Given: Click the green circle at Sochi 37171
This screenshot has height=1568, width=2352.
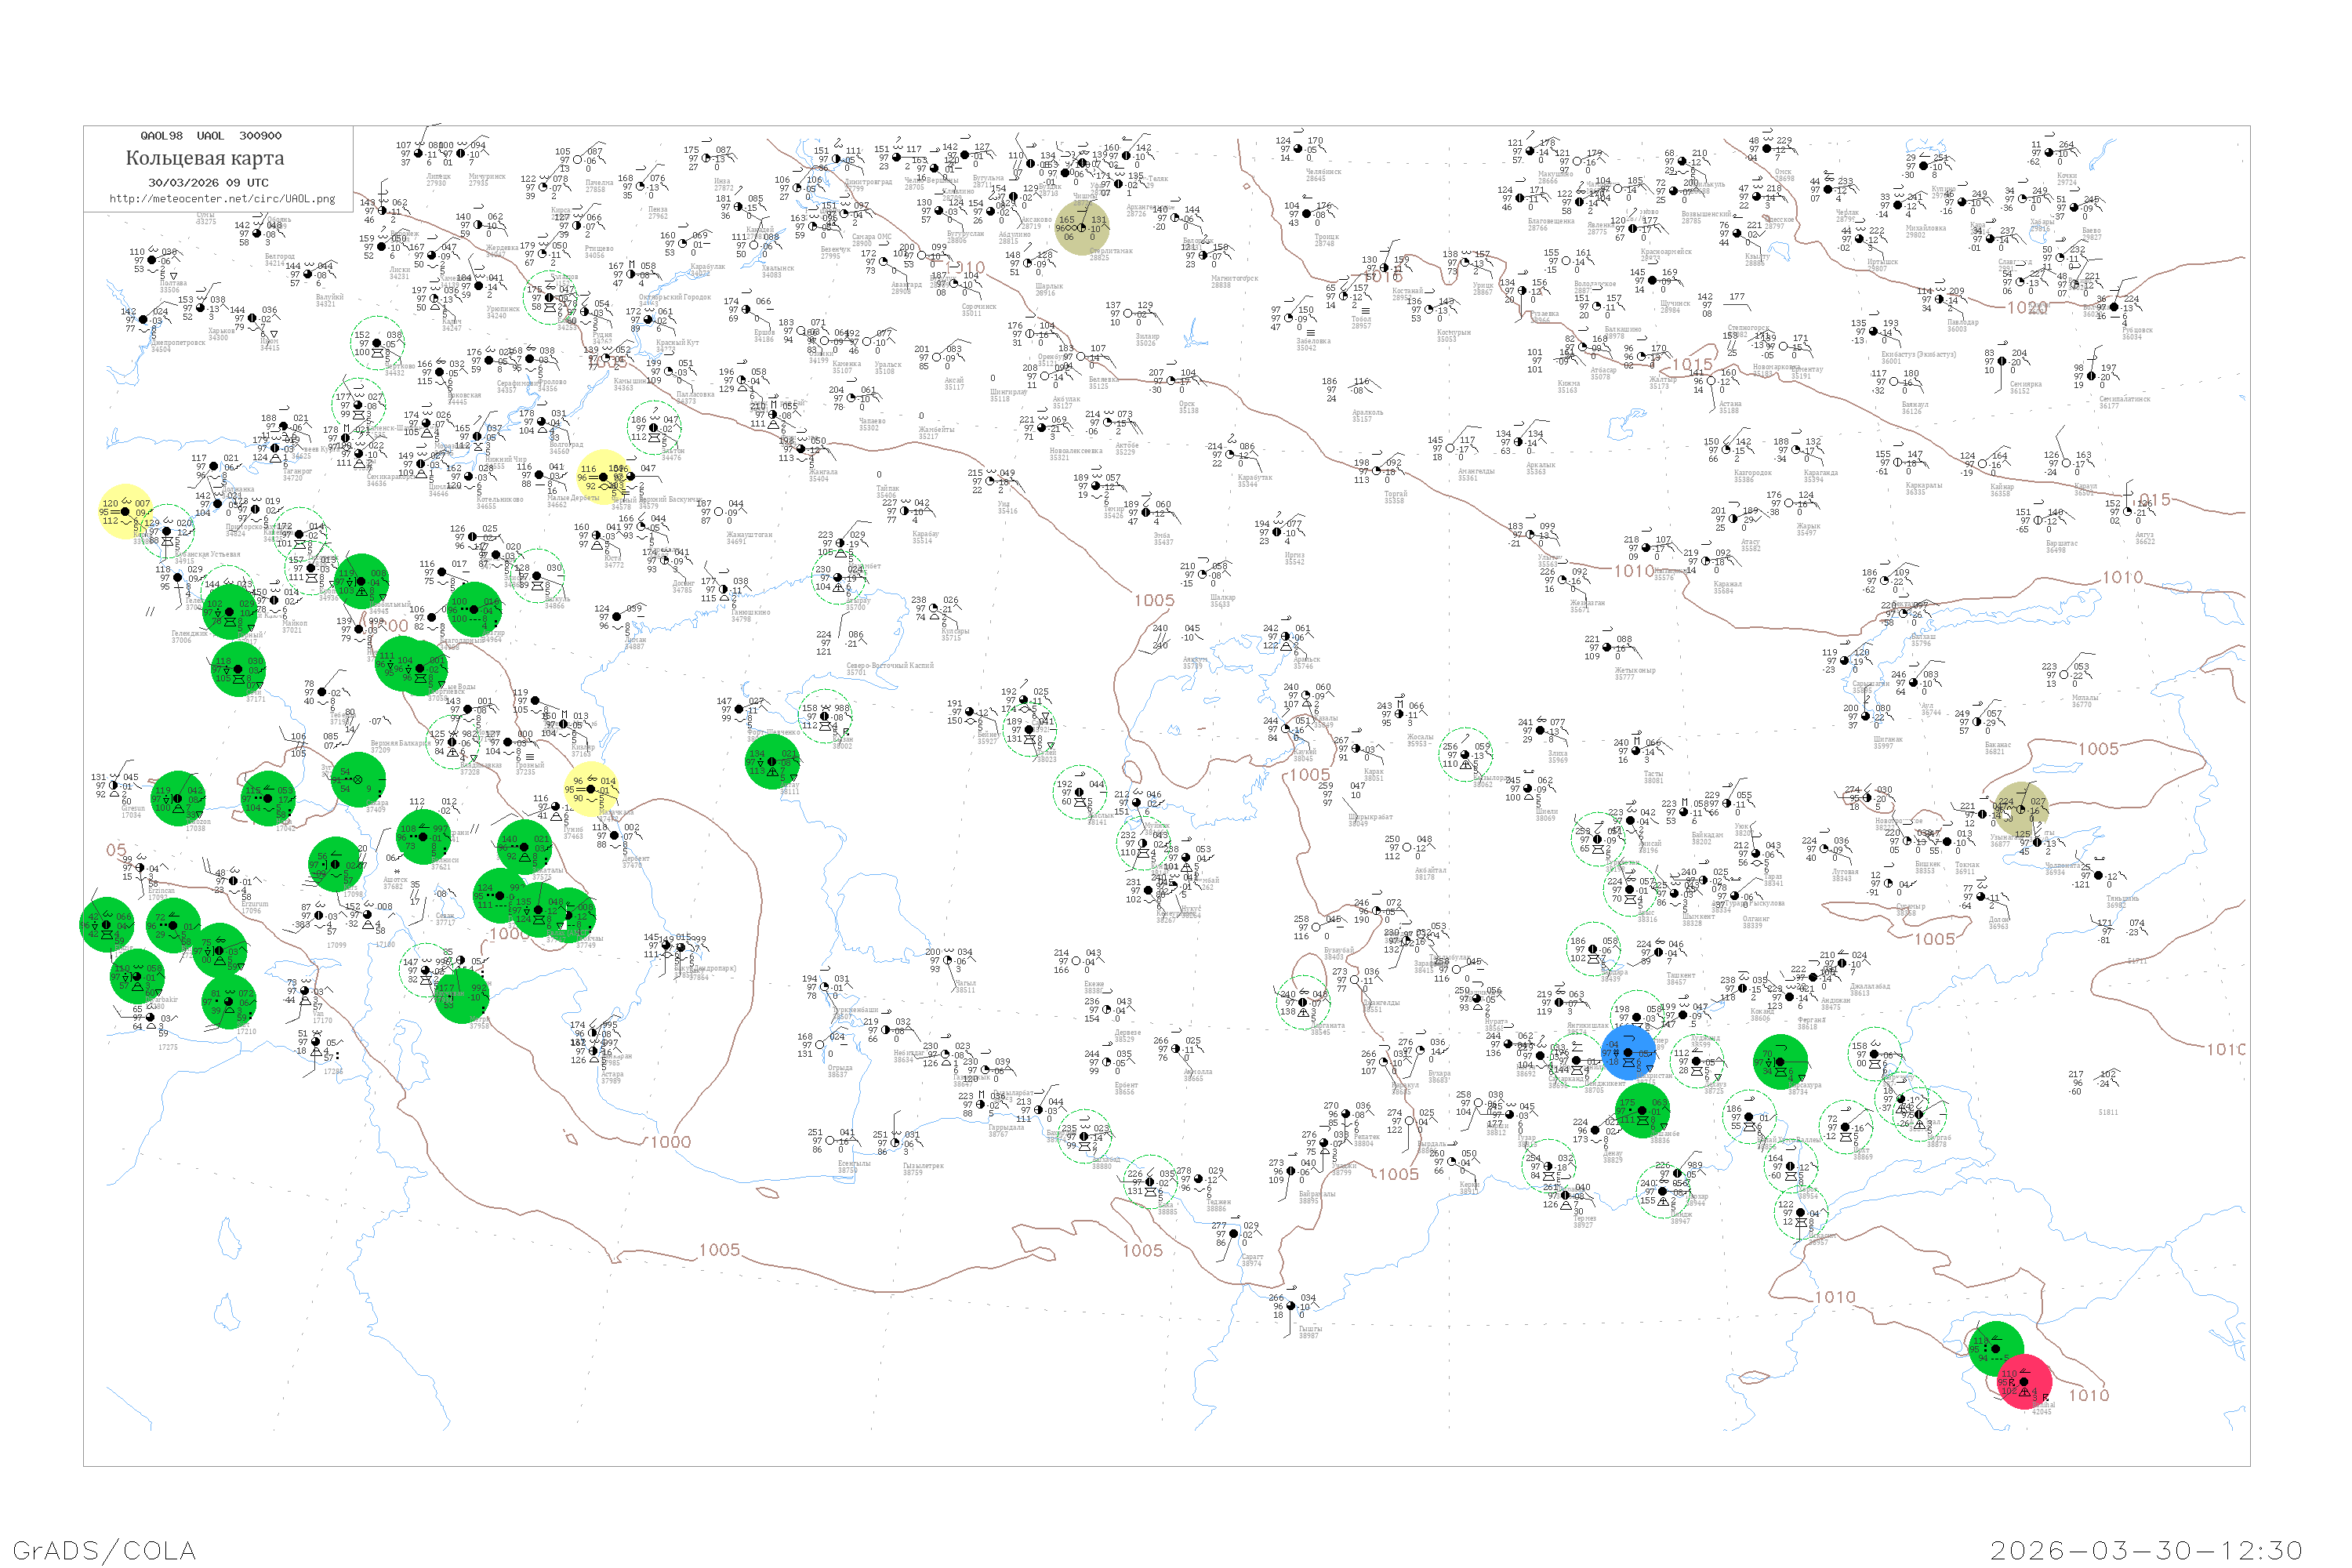Looking at the screenshot, I should [238, 669].
